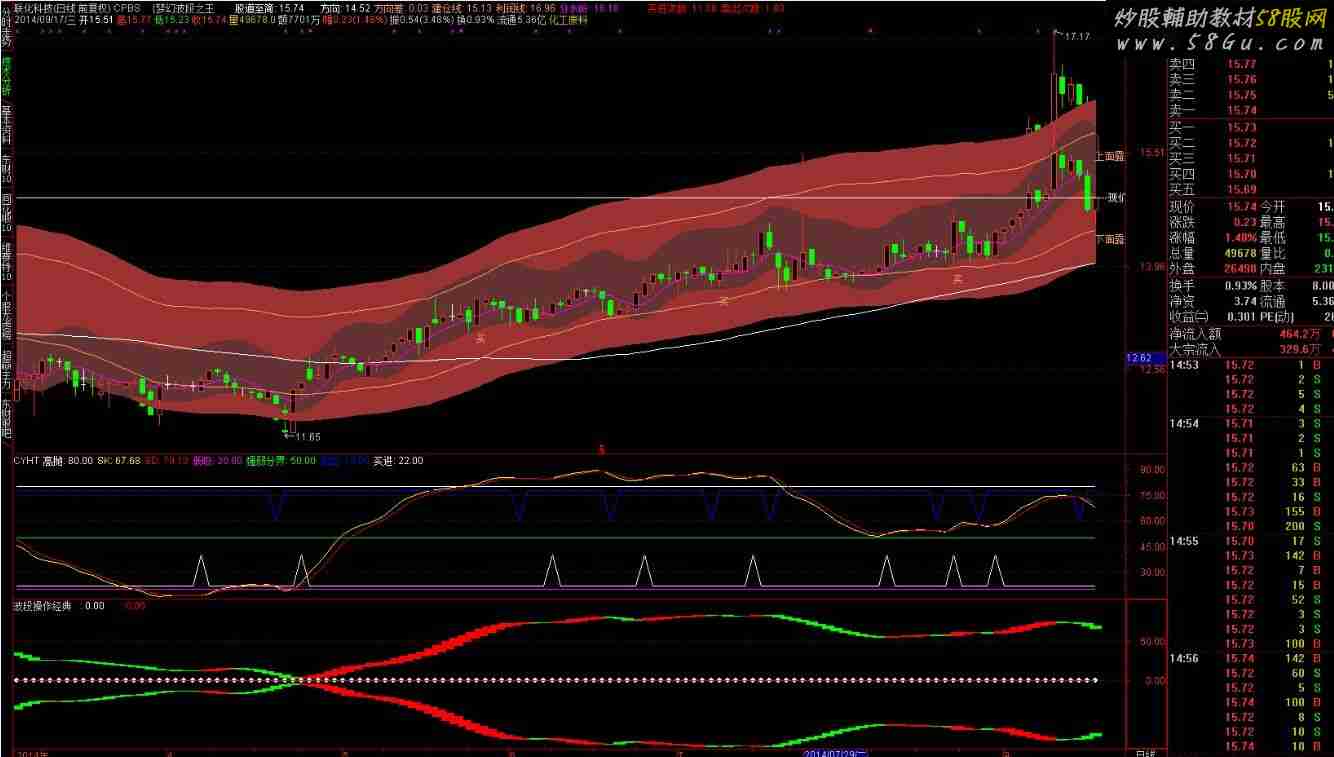
Task: Switch to the 基本资料 sidebar tab
Action: [6, 127]
